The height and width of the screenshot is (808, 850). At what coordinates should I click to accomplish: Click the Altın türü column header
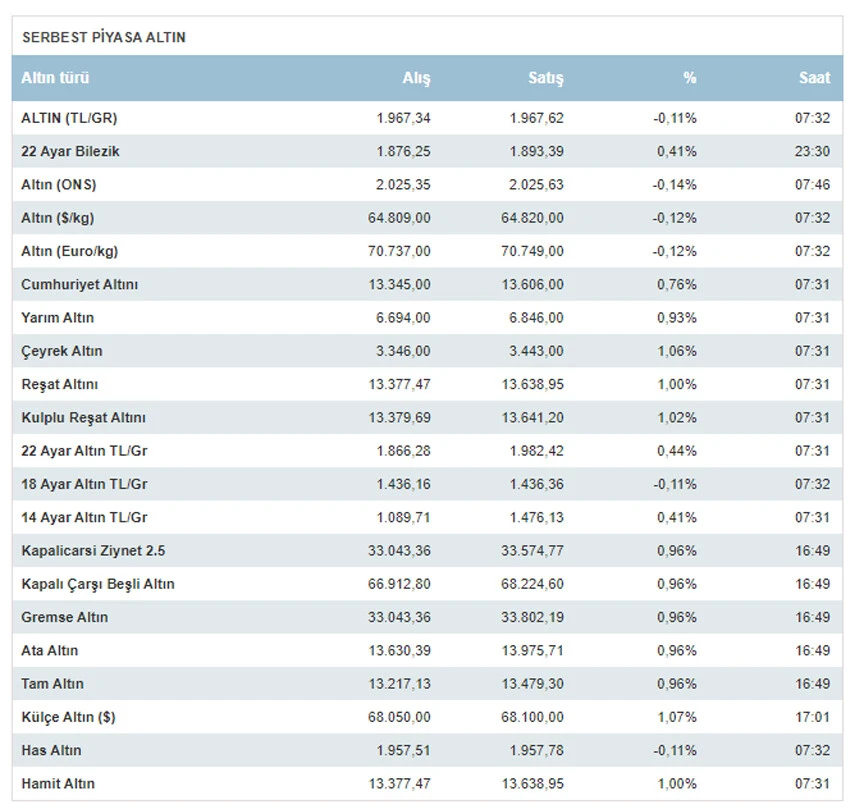(x=55, y=78)
